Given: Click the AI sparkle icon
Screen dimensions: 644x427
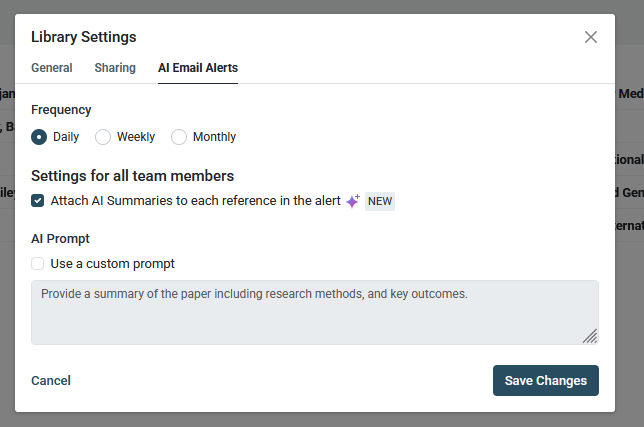Looking at the screenshot, I should (x=352, y=201).
